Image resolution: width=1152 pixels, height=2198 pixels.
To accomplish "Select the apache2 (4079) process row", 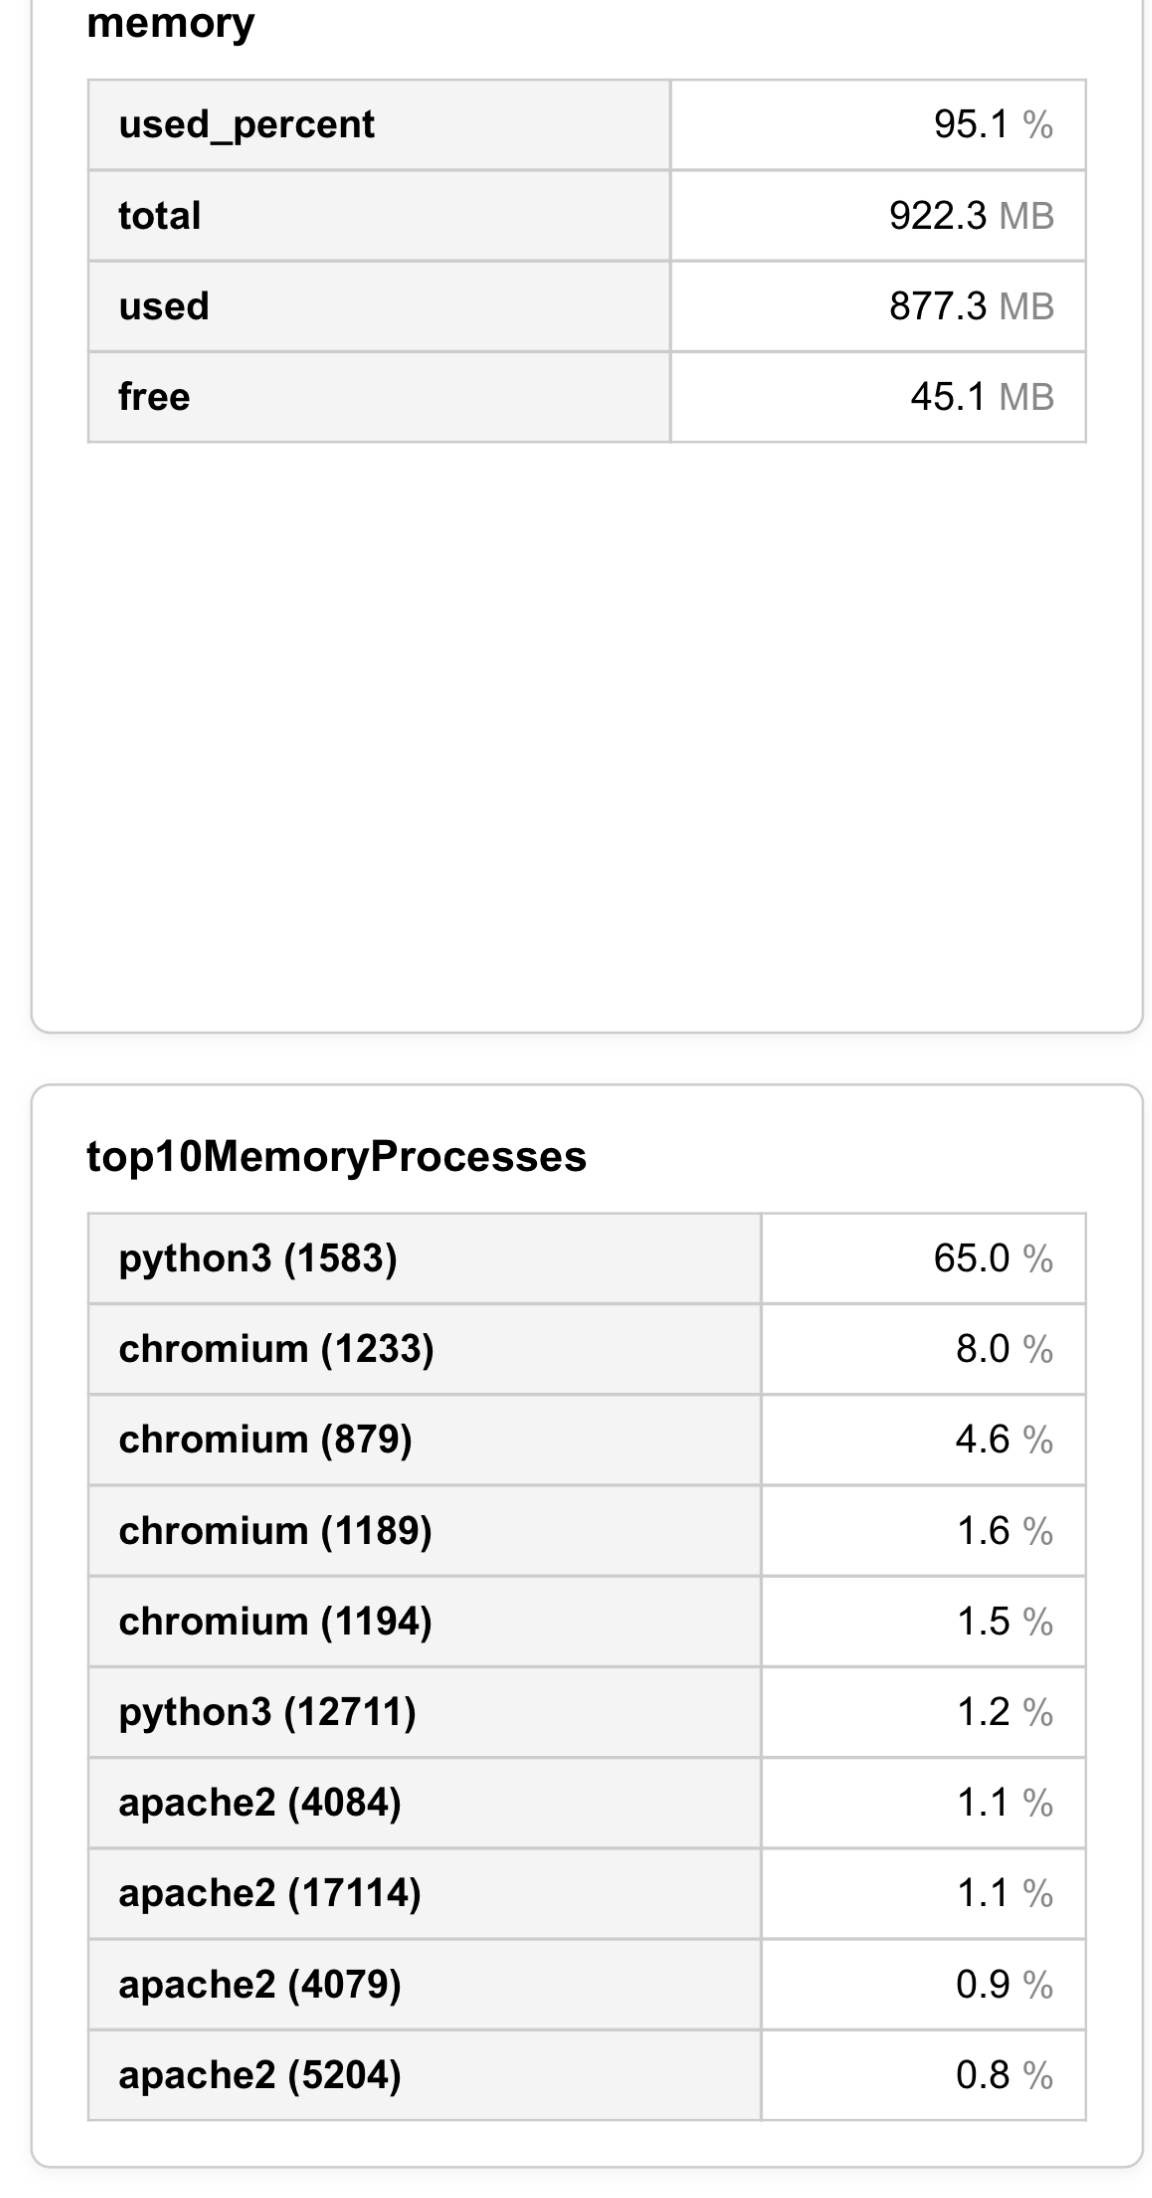I will point(260,1984).
